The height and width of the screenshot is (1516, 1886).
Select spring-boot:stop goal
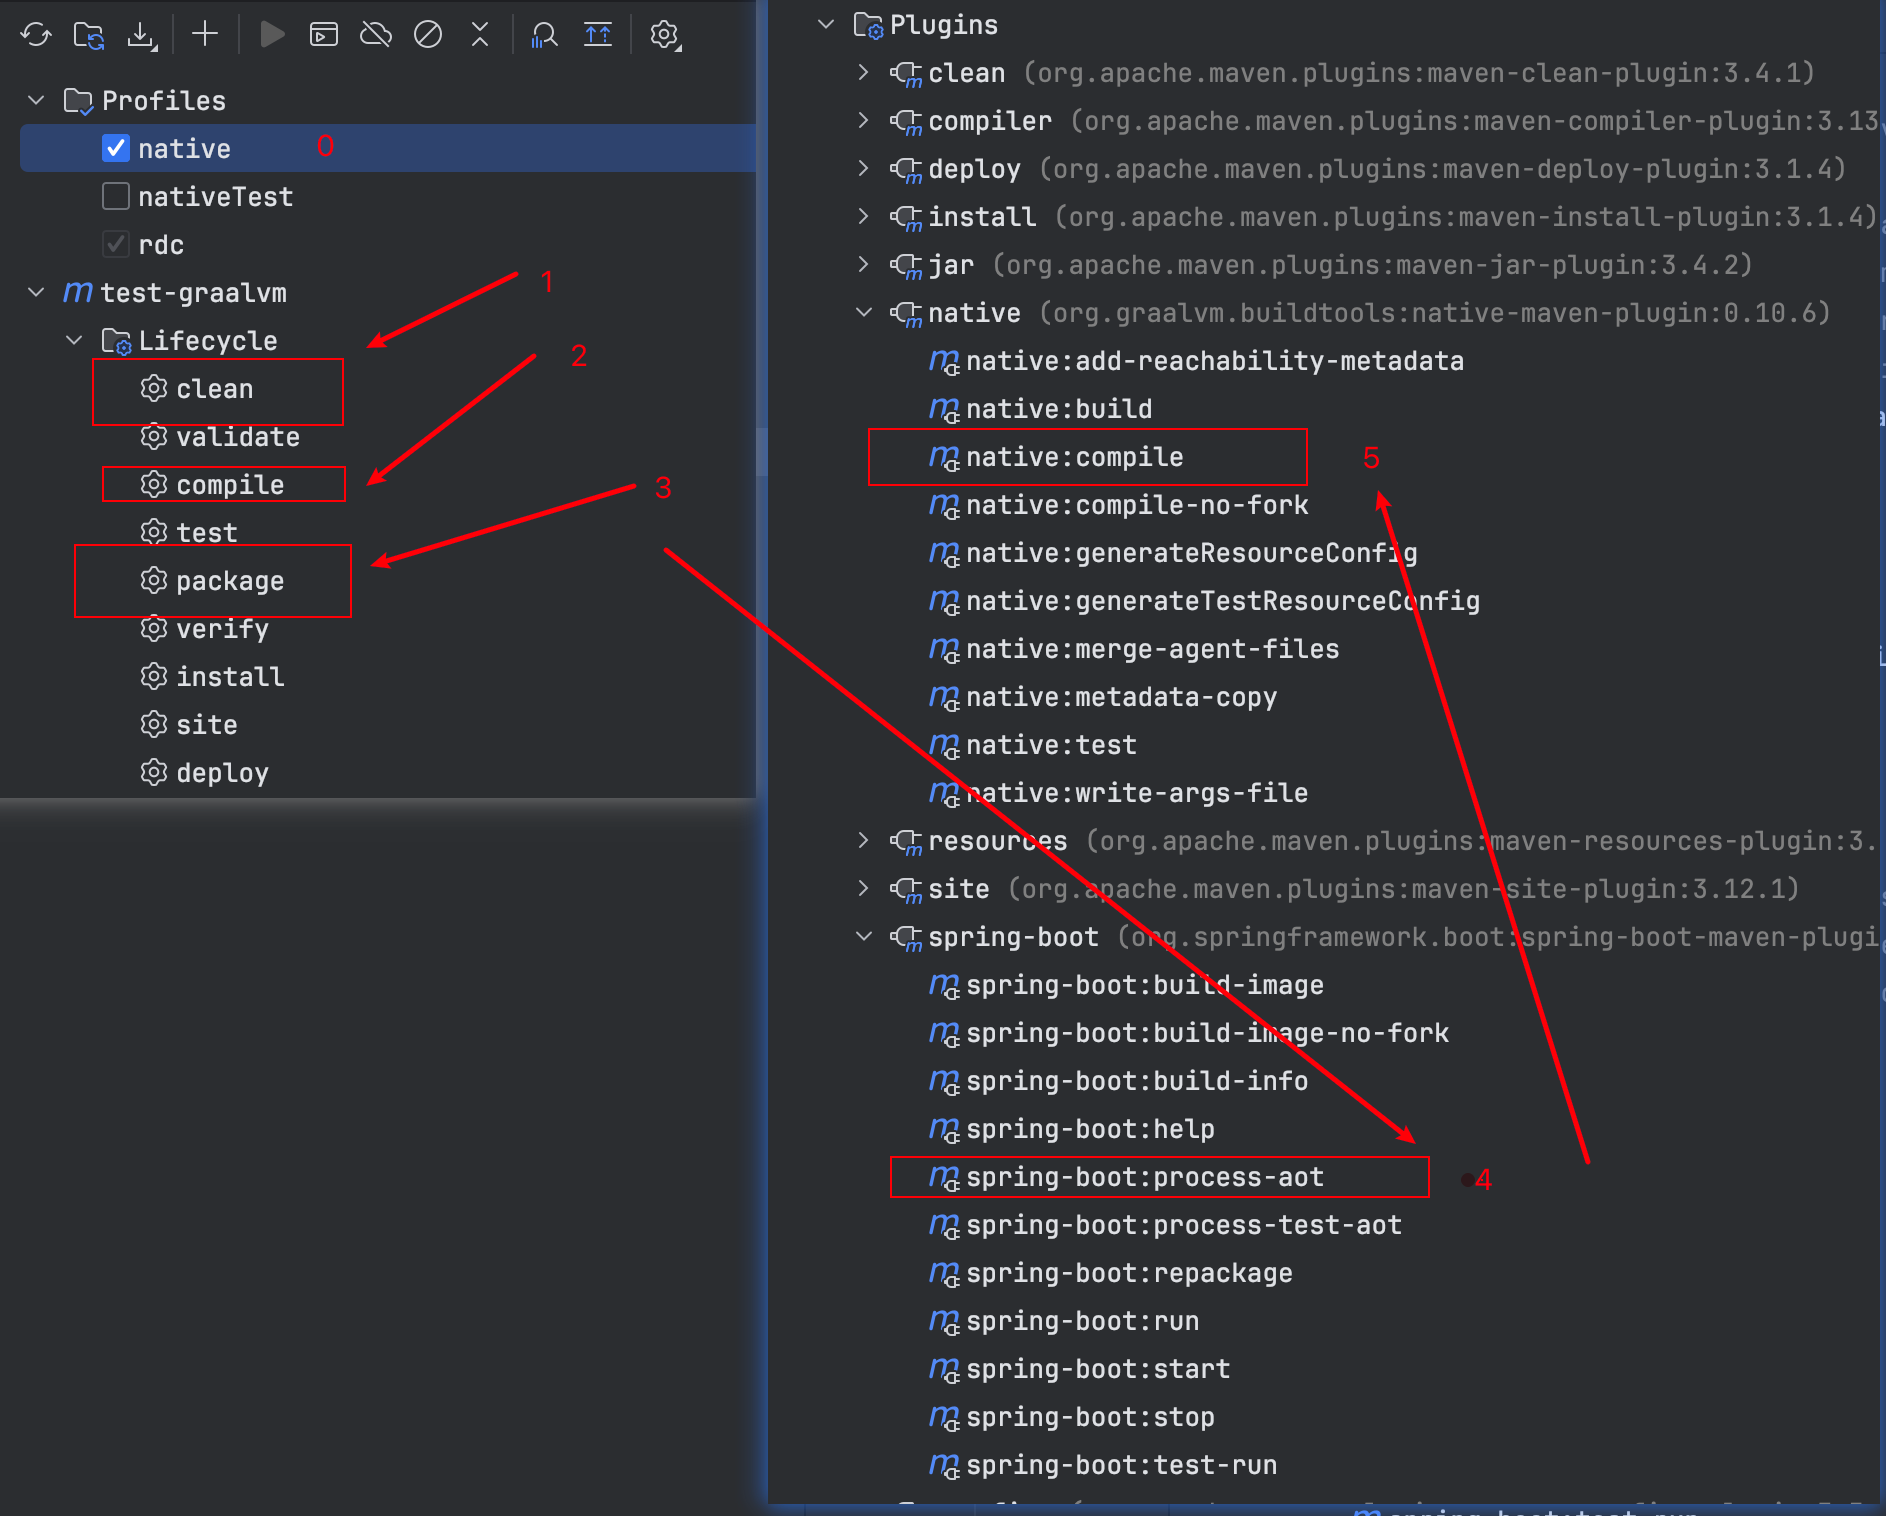1091,1416
